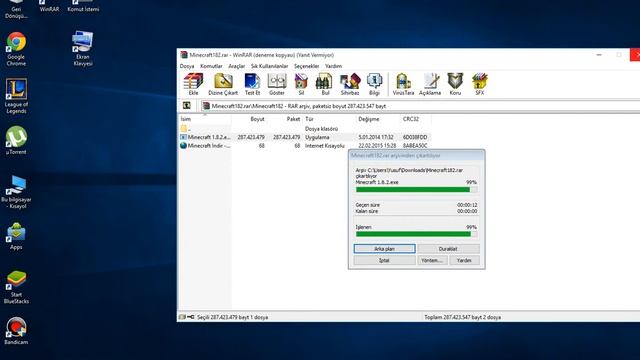The width and height of the screenshot is (640, 360).
Task: Select Bu bilgisayar desktop shortcut
Action: point(16,192)
